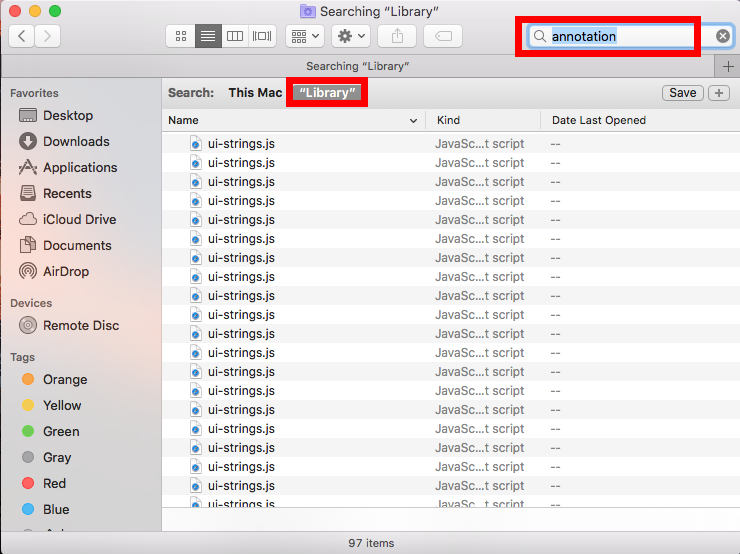Image resolution: width=740 pixels, height=554 pixels.
Task: Select "Library" search scope
Action: coord(328,93)
